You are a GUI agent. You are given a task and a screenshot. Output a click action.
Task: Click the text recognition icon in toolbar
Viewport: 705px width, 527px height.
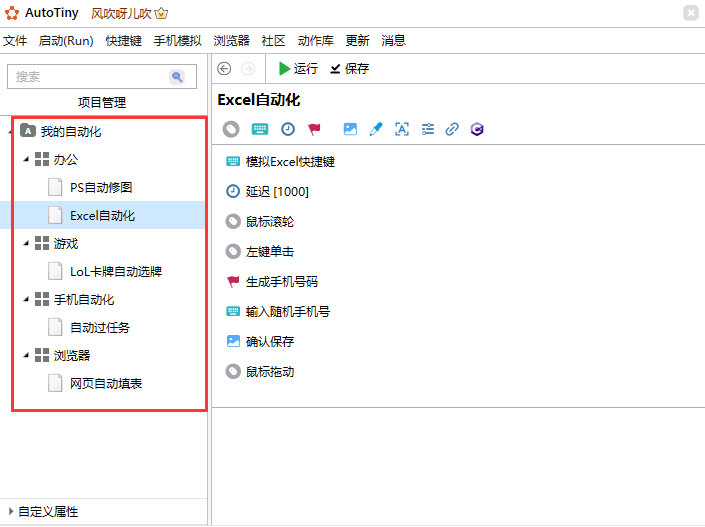[x=402, y=129]
